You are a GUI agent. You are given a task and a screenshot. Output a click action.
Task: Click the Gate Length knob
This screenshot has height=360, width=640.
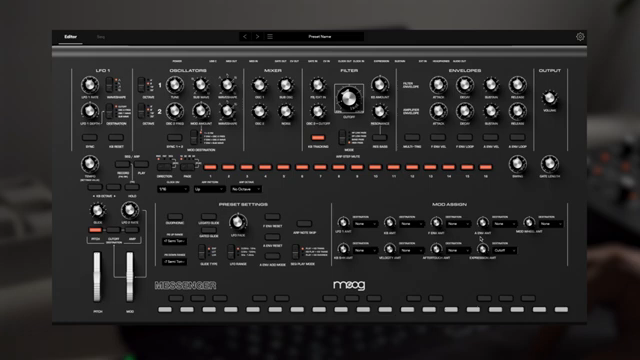[549, 164]
